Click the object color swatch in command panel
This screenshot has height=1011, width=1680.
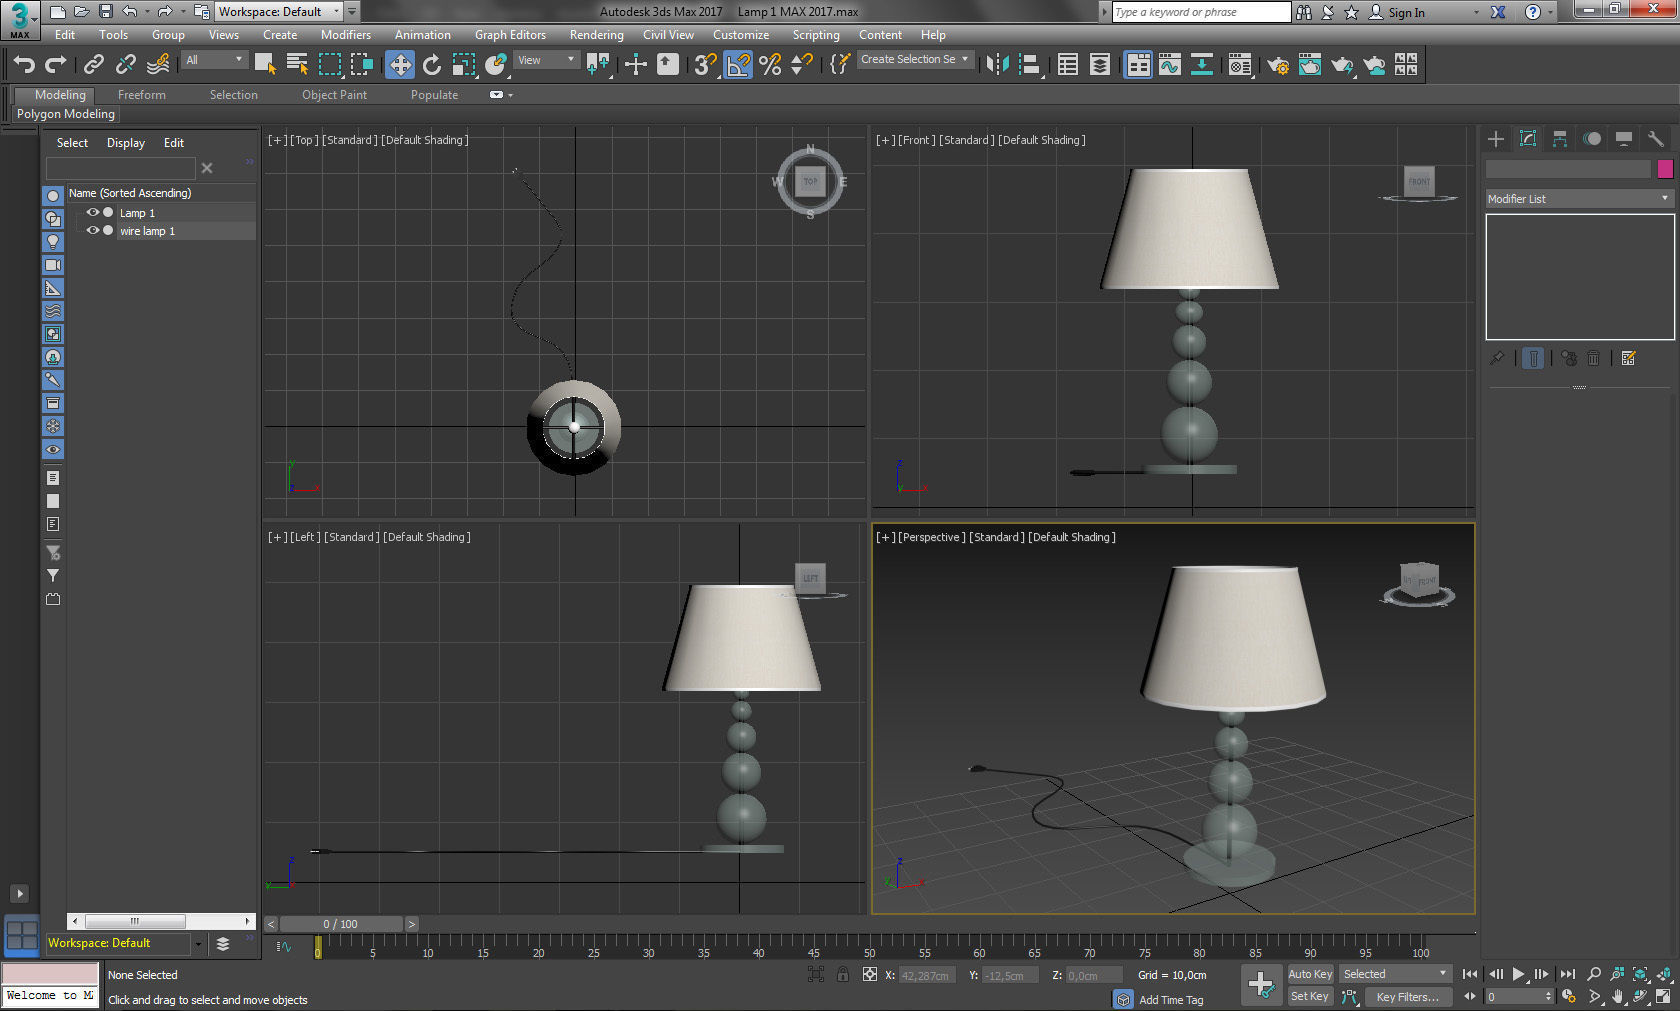tap(1665, 169)
